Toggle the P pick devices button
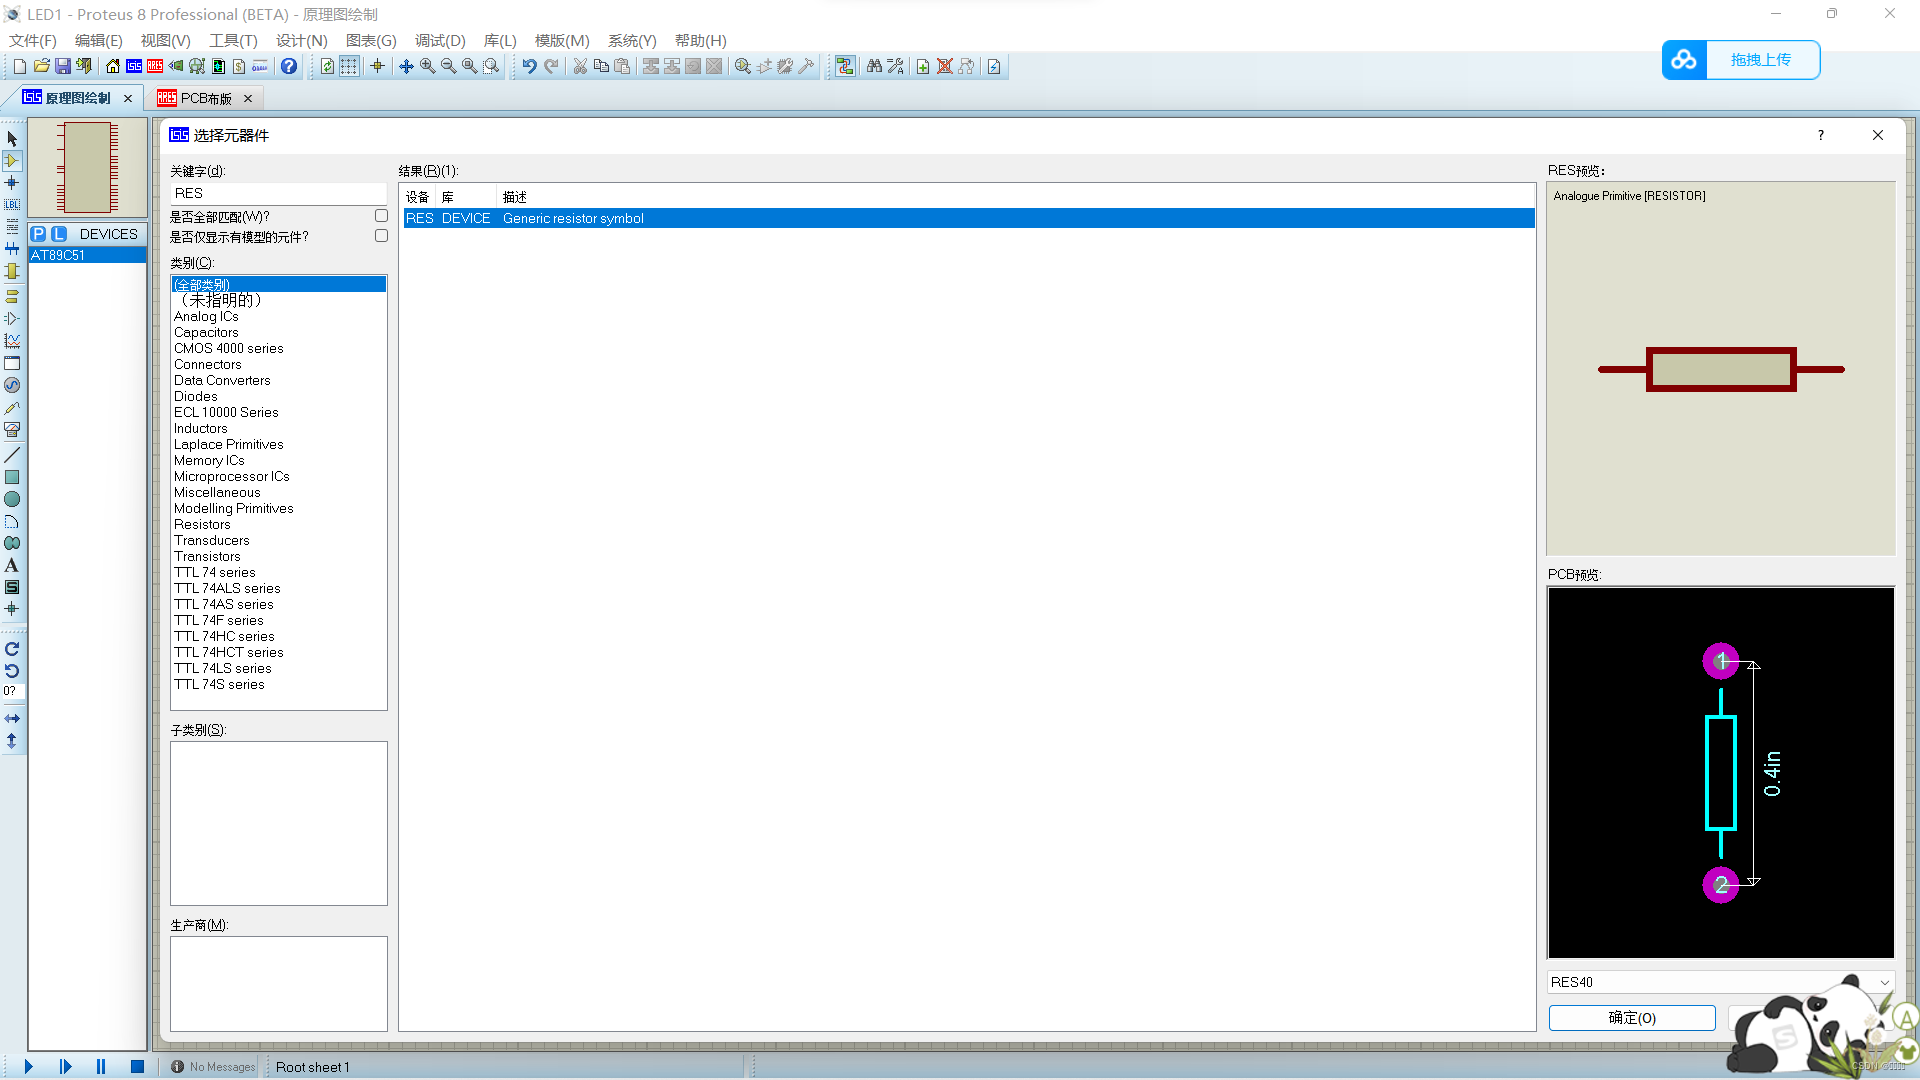1920x1080 pixels. tap(38, 234)
